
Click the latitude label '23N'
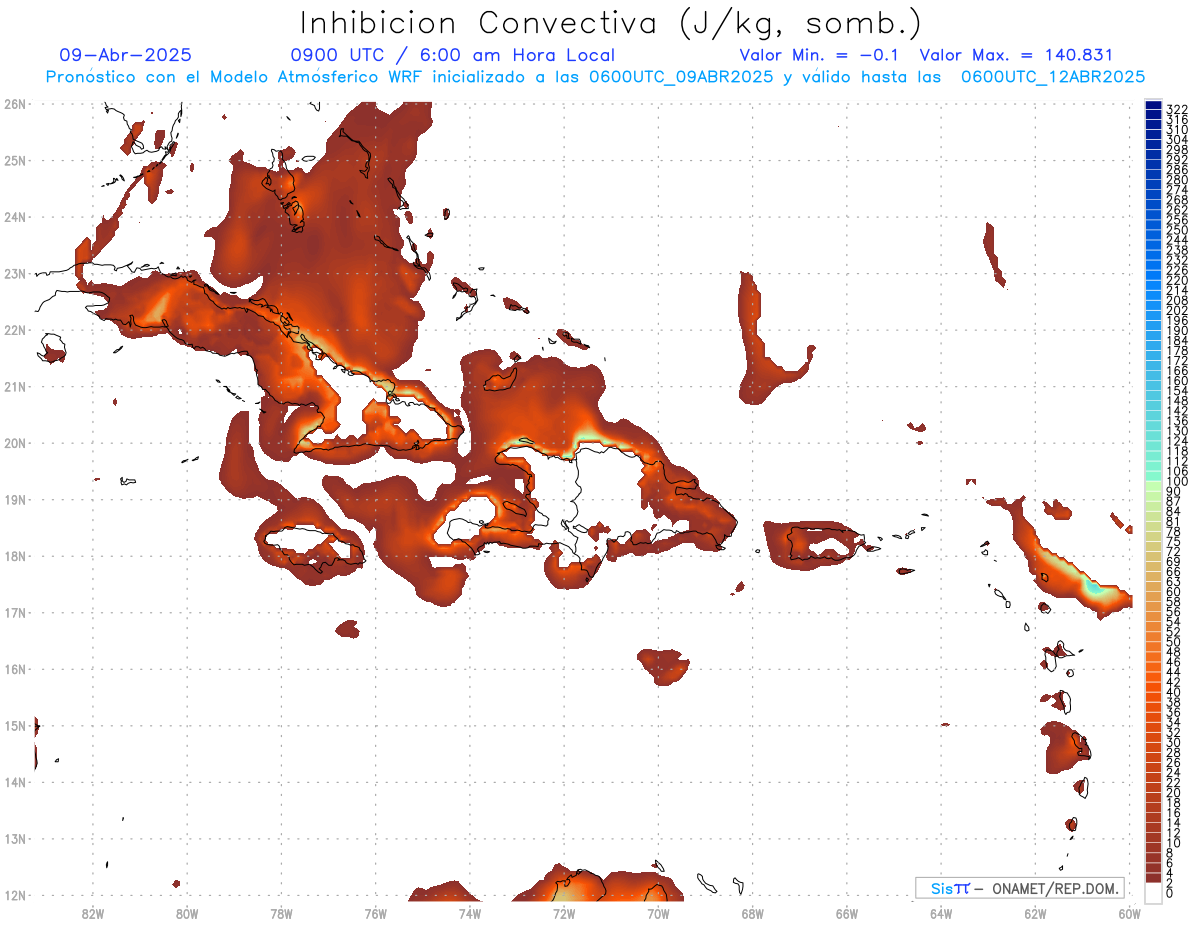click(15, 274)
